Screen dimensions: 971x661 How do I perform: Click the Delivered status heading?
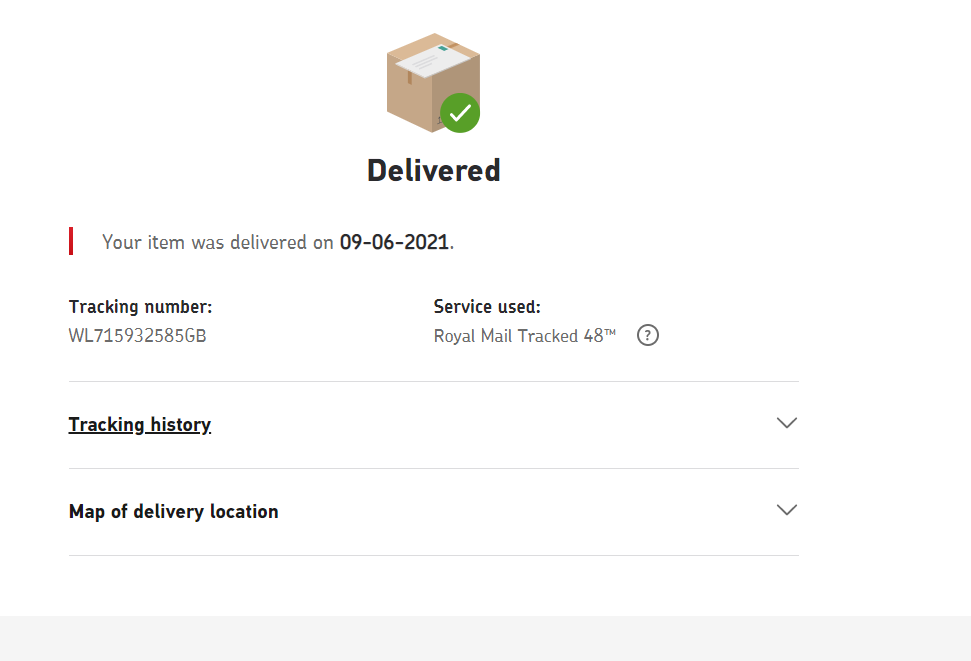coord(433,171)
